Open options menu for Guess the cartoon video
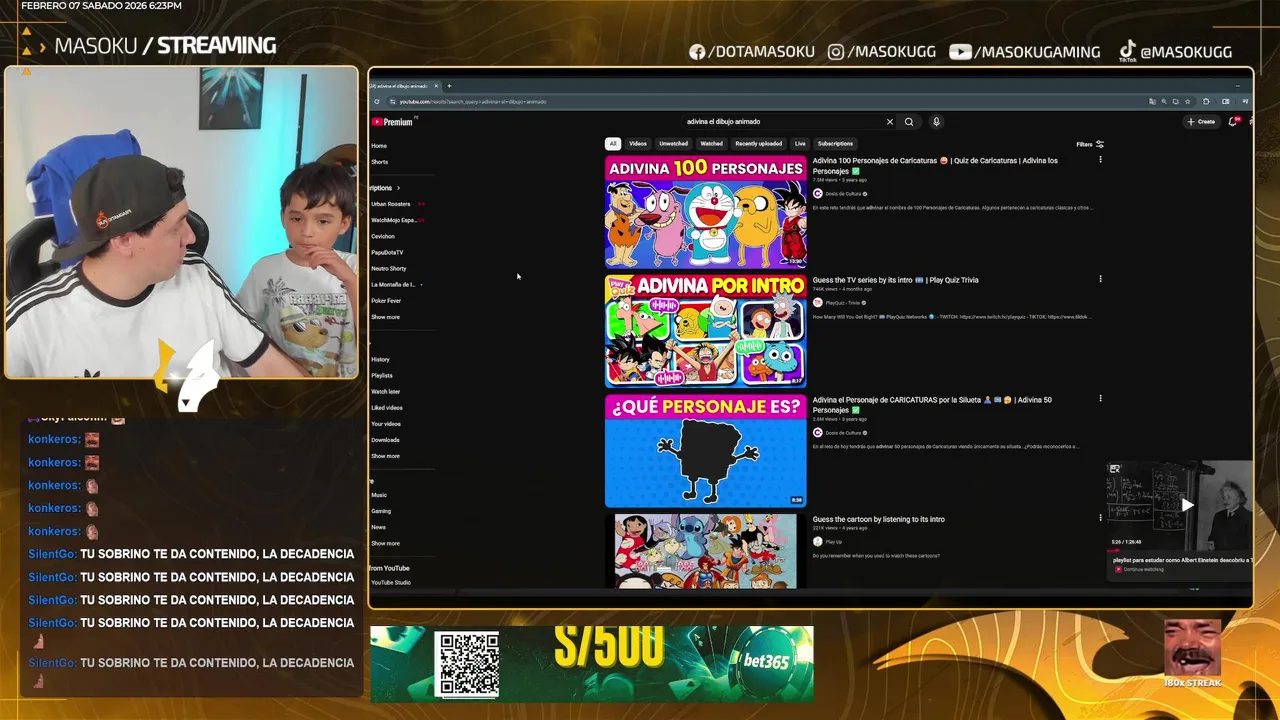The height and width of the screenshot is (720, 1280). (x=1100, y=518)
